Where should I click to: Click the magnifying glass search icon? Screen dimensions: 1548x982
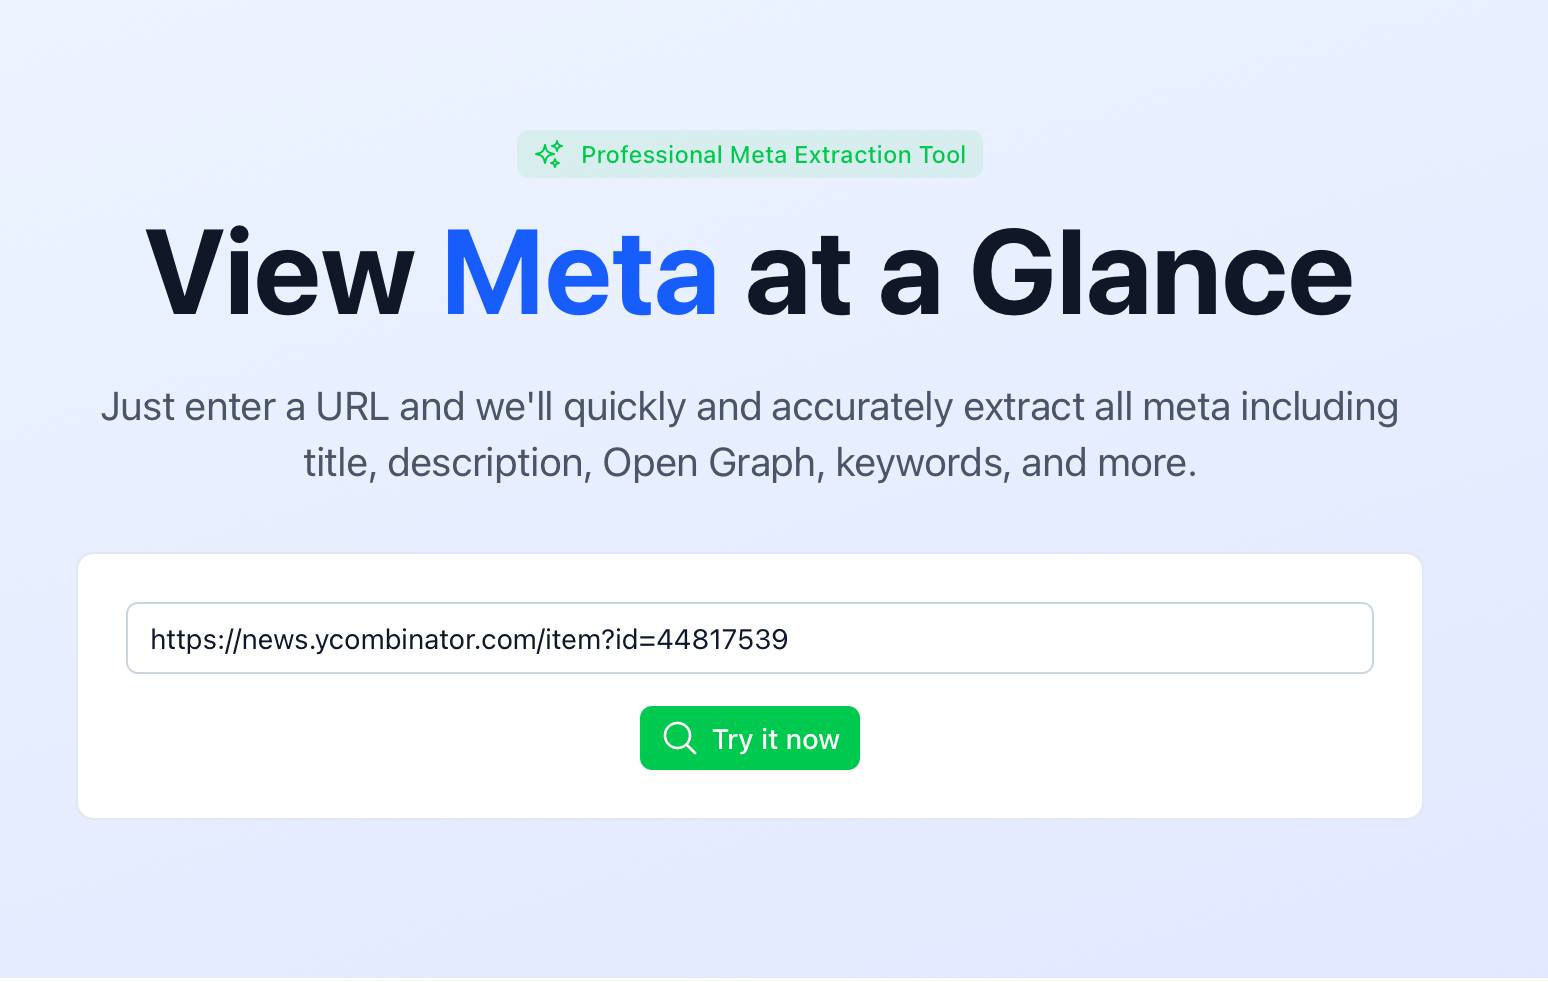pos(680,738)
